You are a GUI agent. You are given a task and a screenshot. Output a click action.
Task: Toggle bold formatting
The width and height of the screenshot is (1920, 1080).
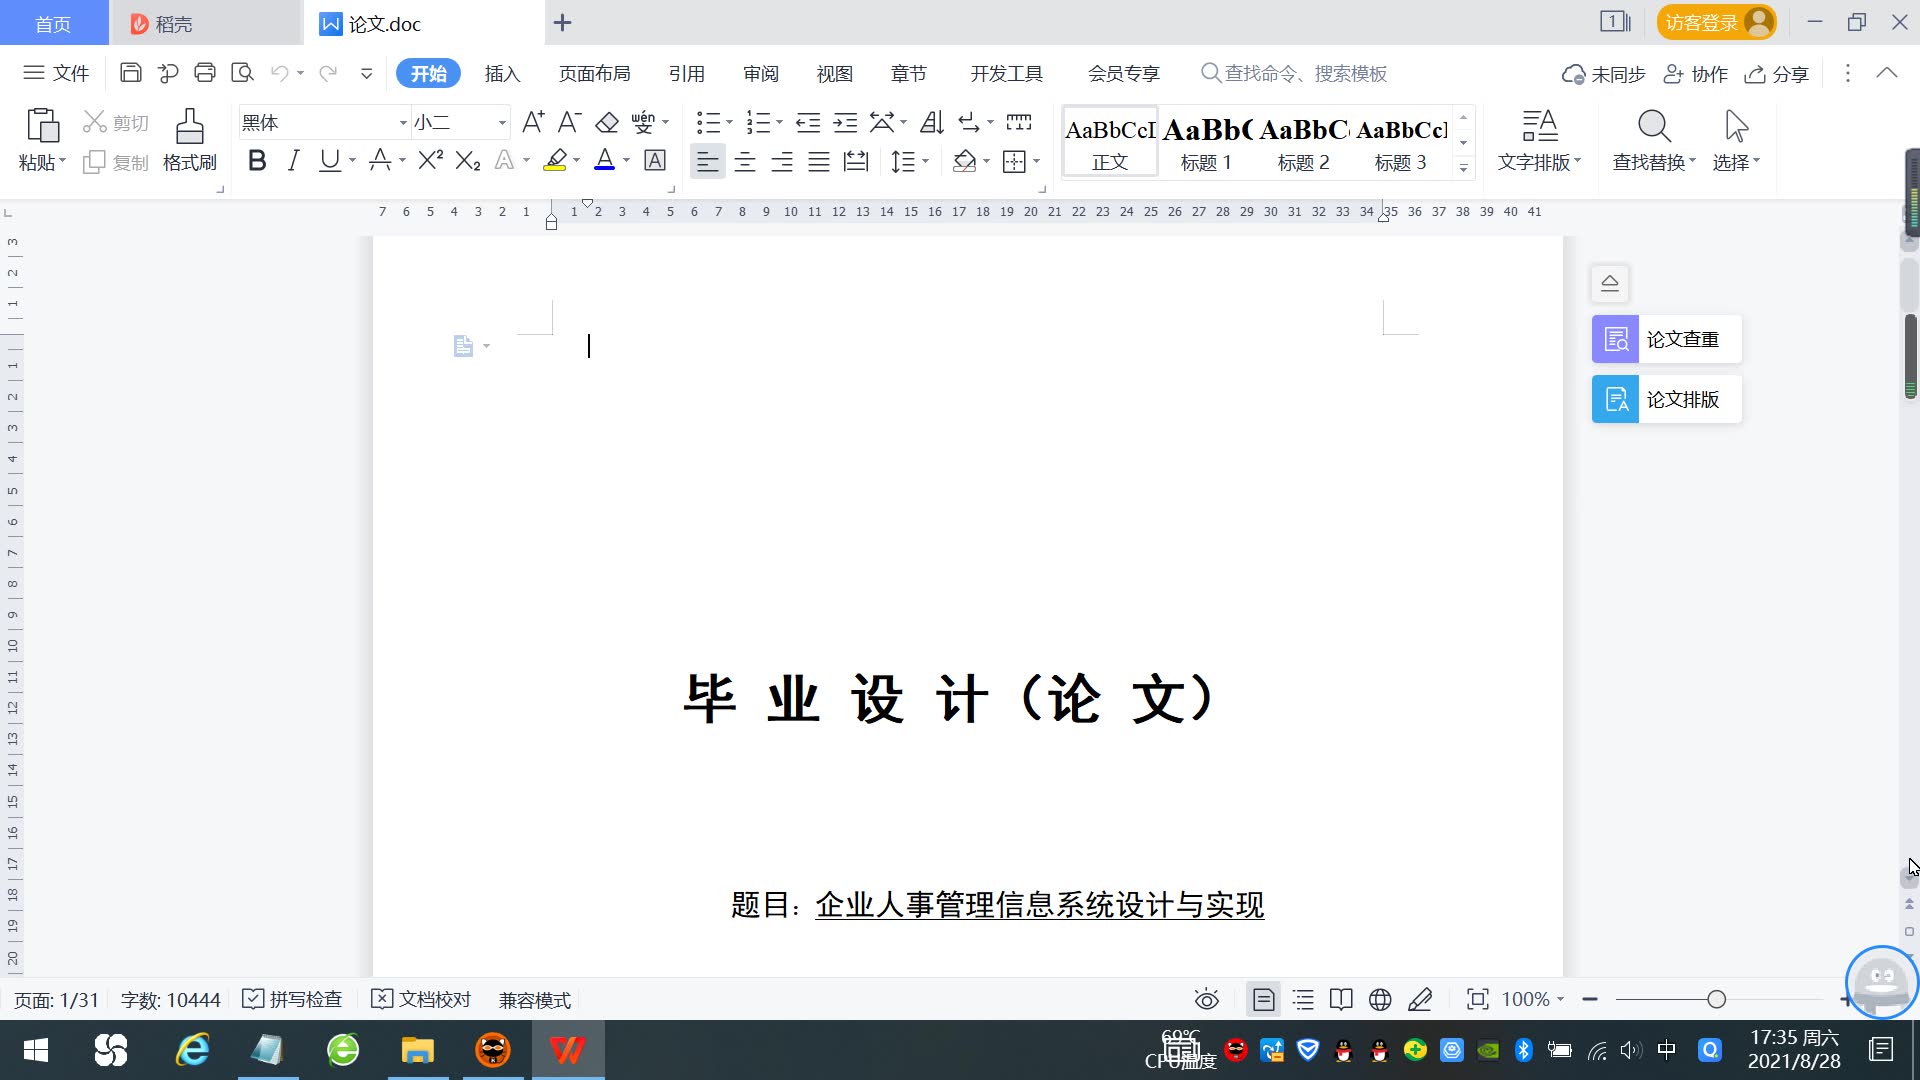pos(257,161)
